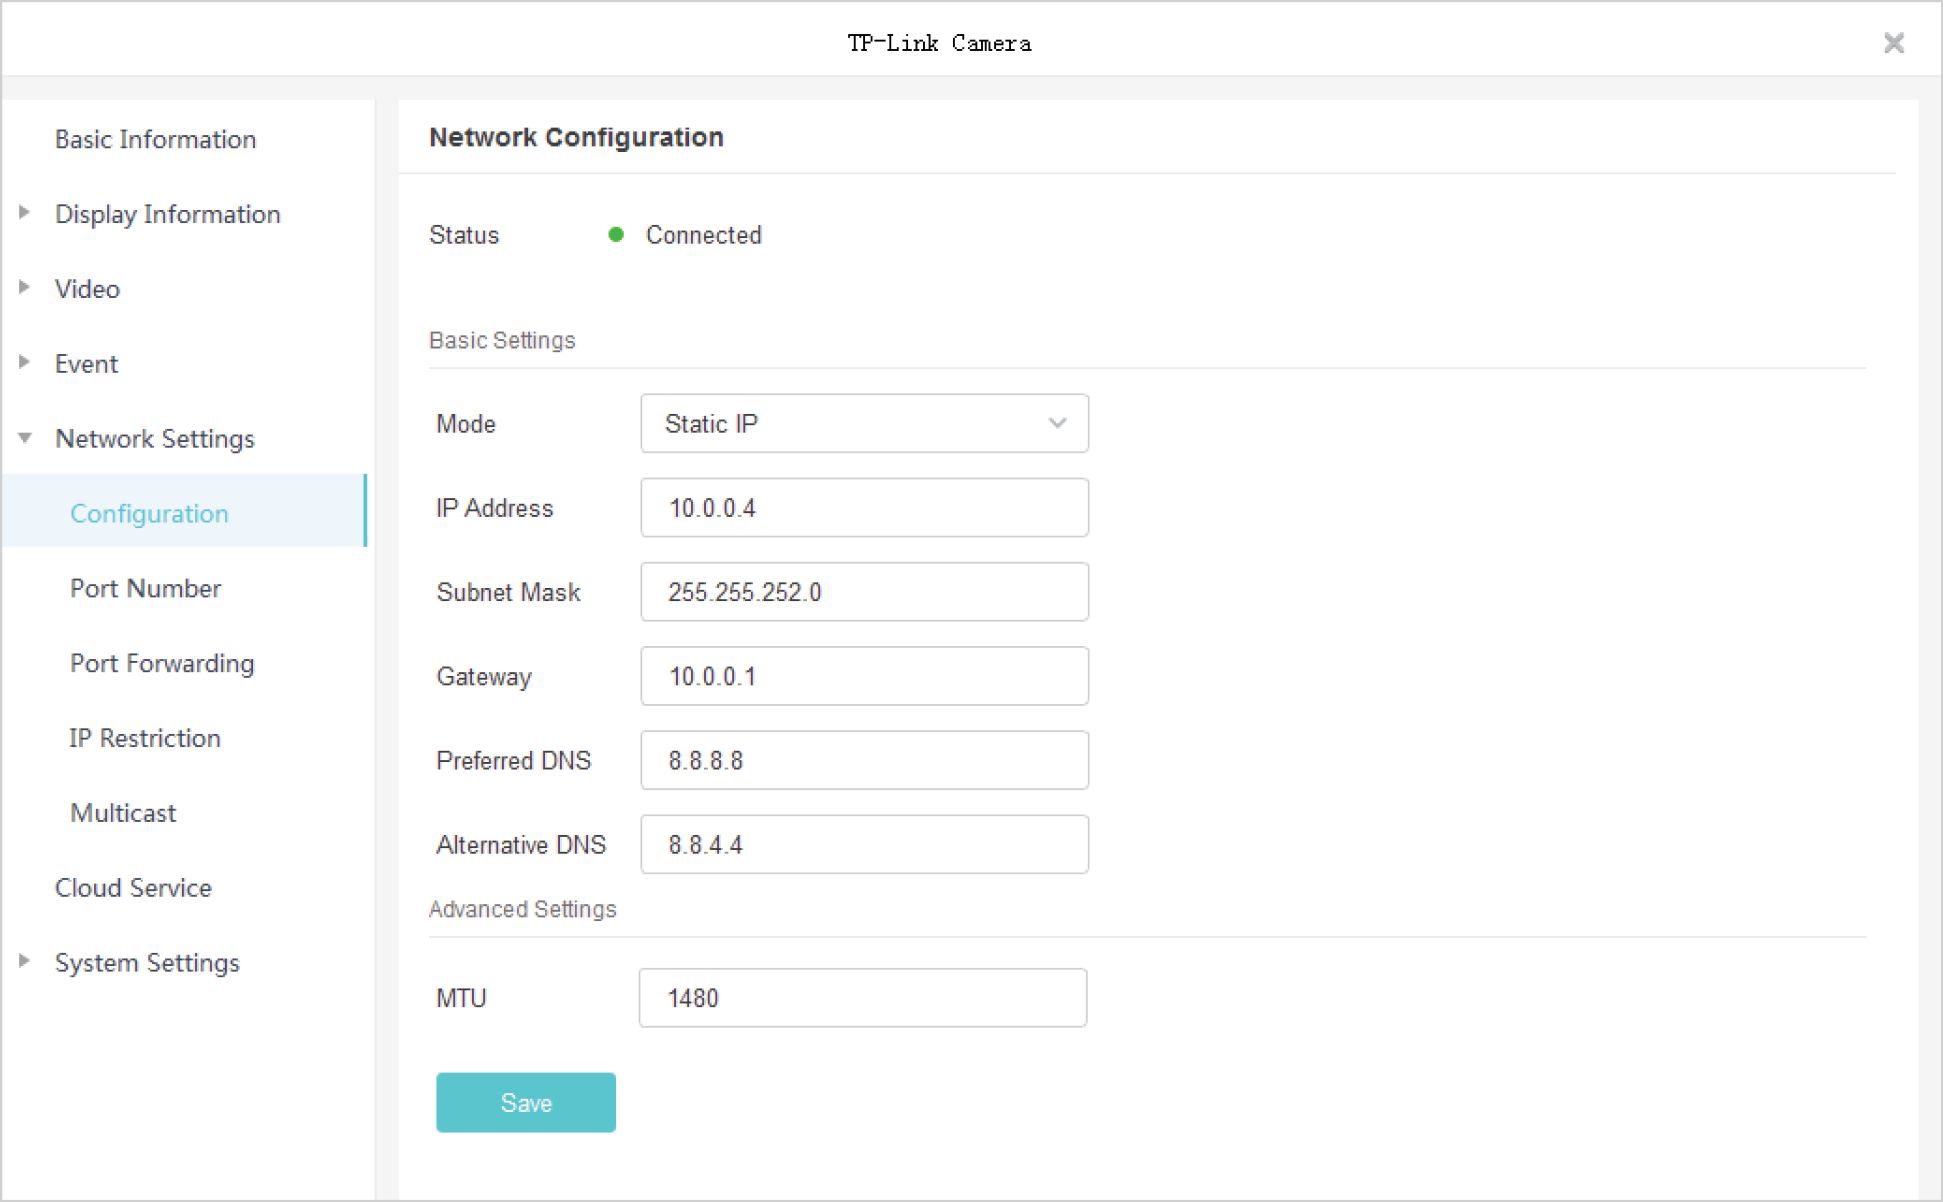Expand the System Settings section arrow
Viewport: 1943px width, 1202px height.
[24, 961]
